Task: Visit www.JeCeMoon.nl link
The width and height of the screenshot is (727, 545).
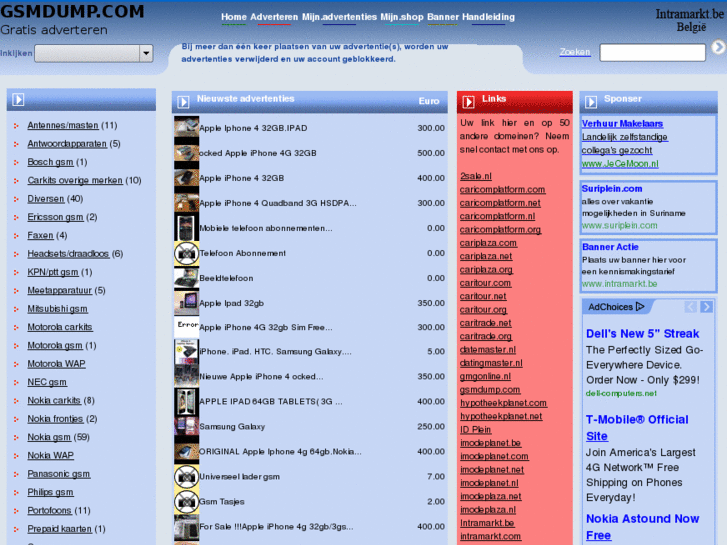Action: 620,164
